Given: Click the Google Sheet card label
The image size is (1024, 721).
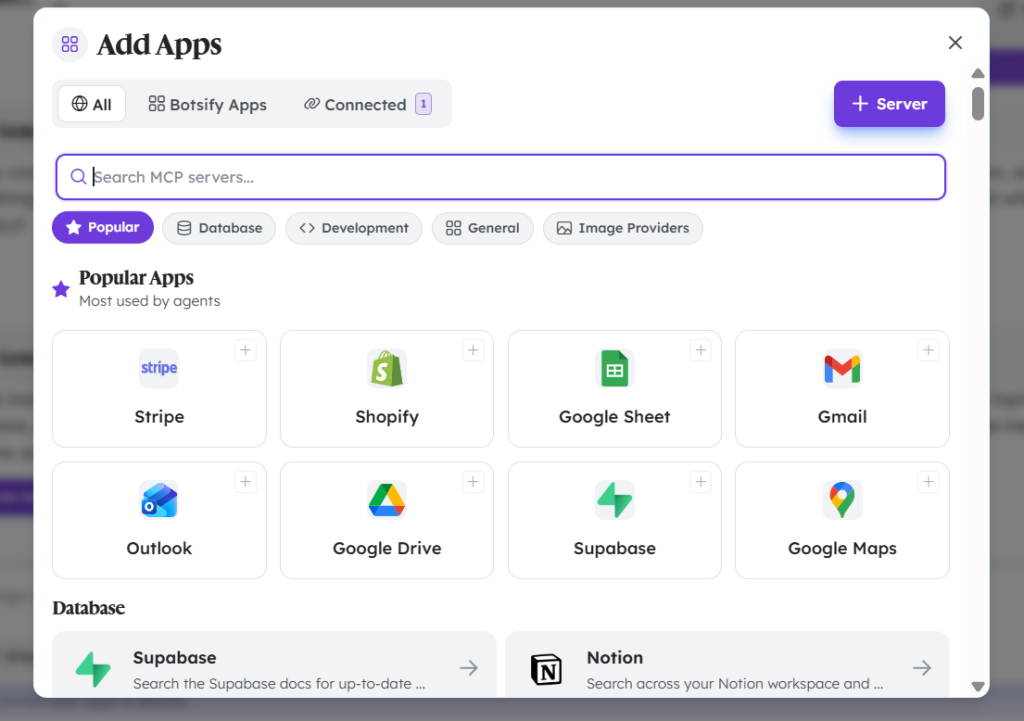Looking at the screenshot, I should click(x=615, y=417).
